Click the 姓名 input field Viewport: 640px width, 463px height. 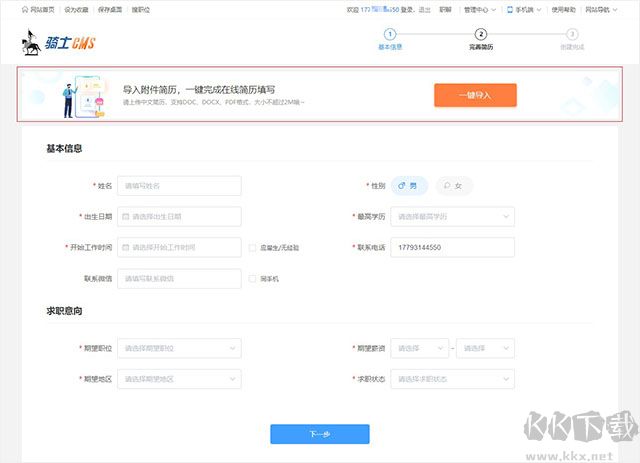pyautogui.click(x=179, y=186)
